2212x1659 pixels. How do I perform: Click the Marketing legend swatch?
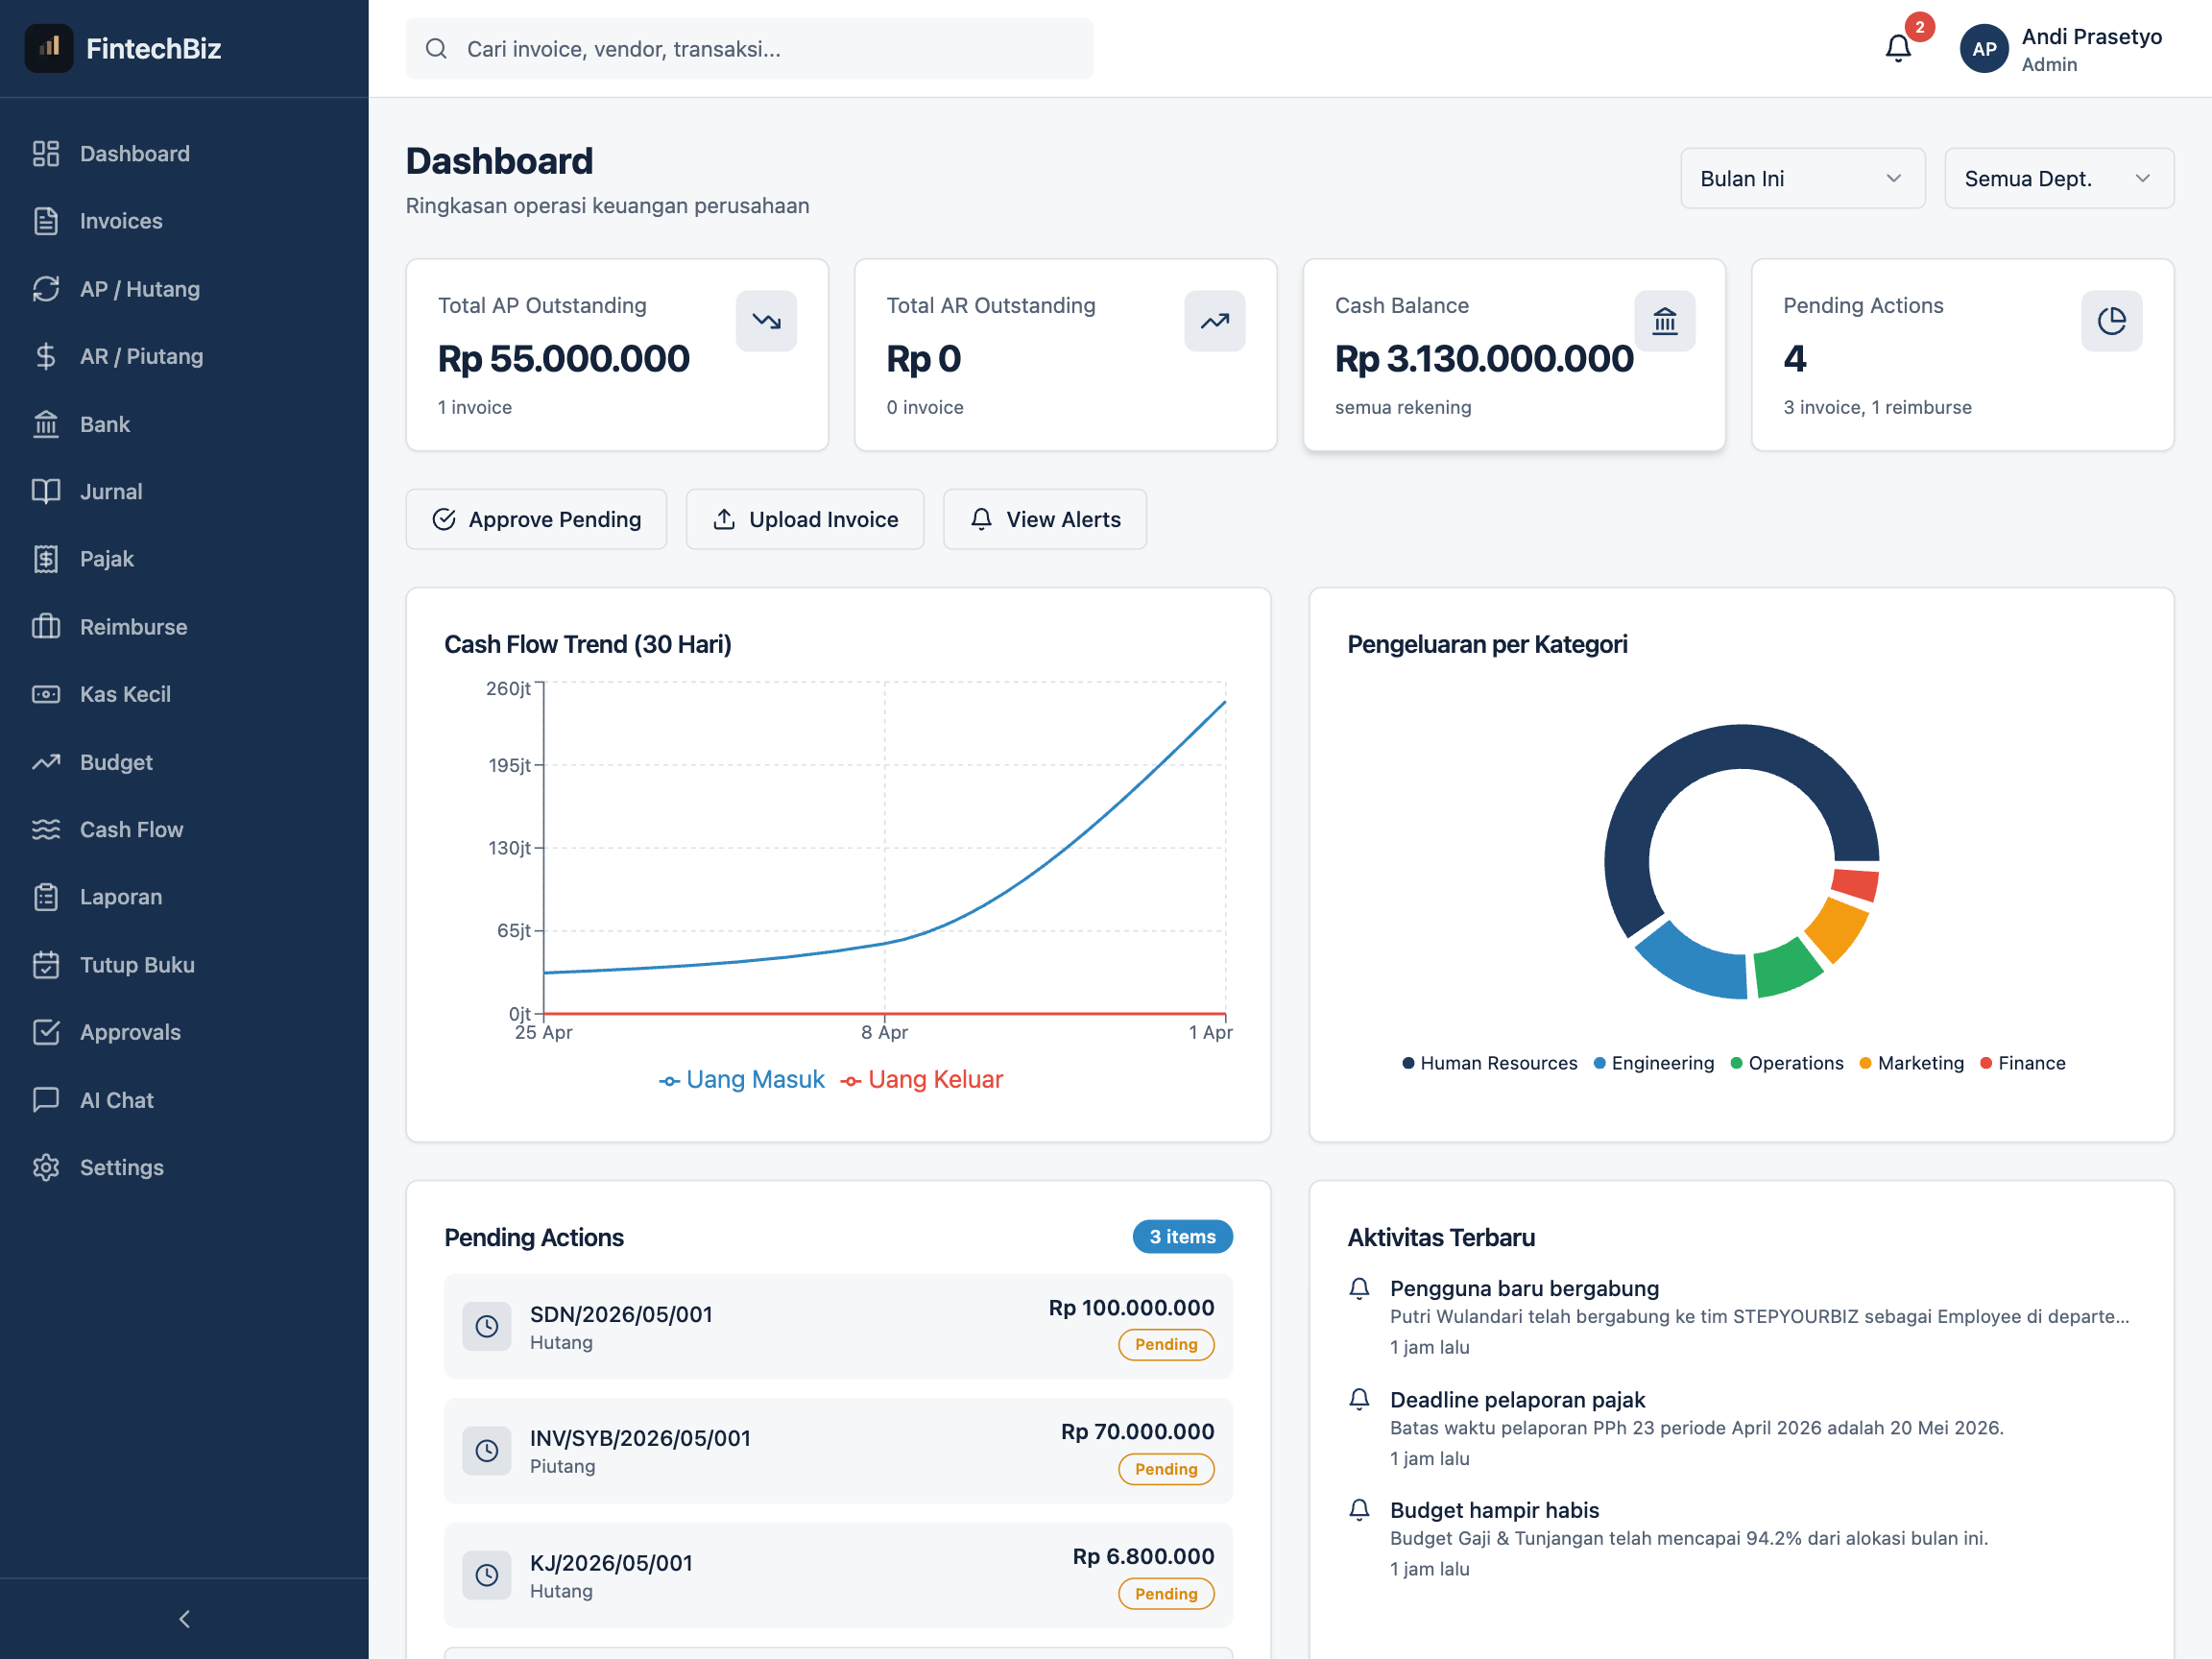1866,1063
